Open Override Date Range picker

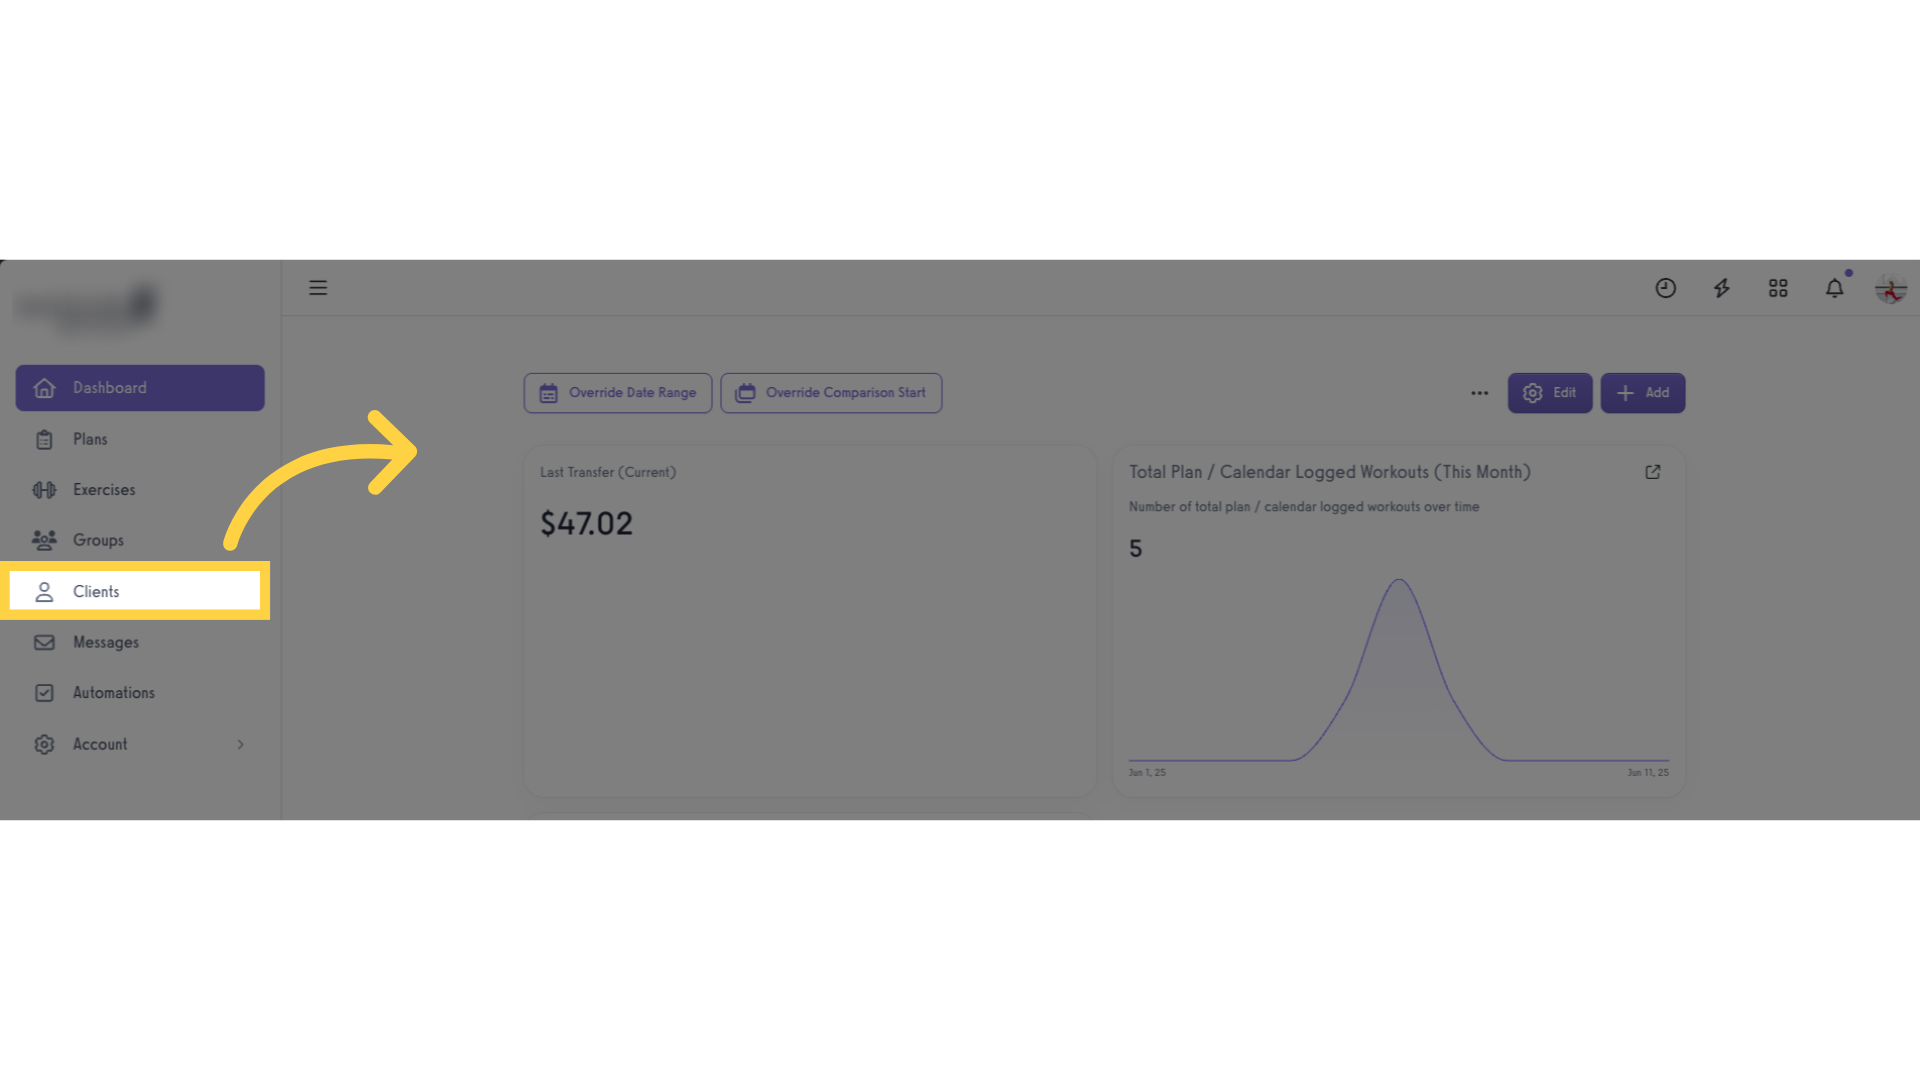pos(618,393)
